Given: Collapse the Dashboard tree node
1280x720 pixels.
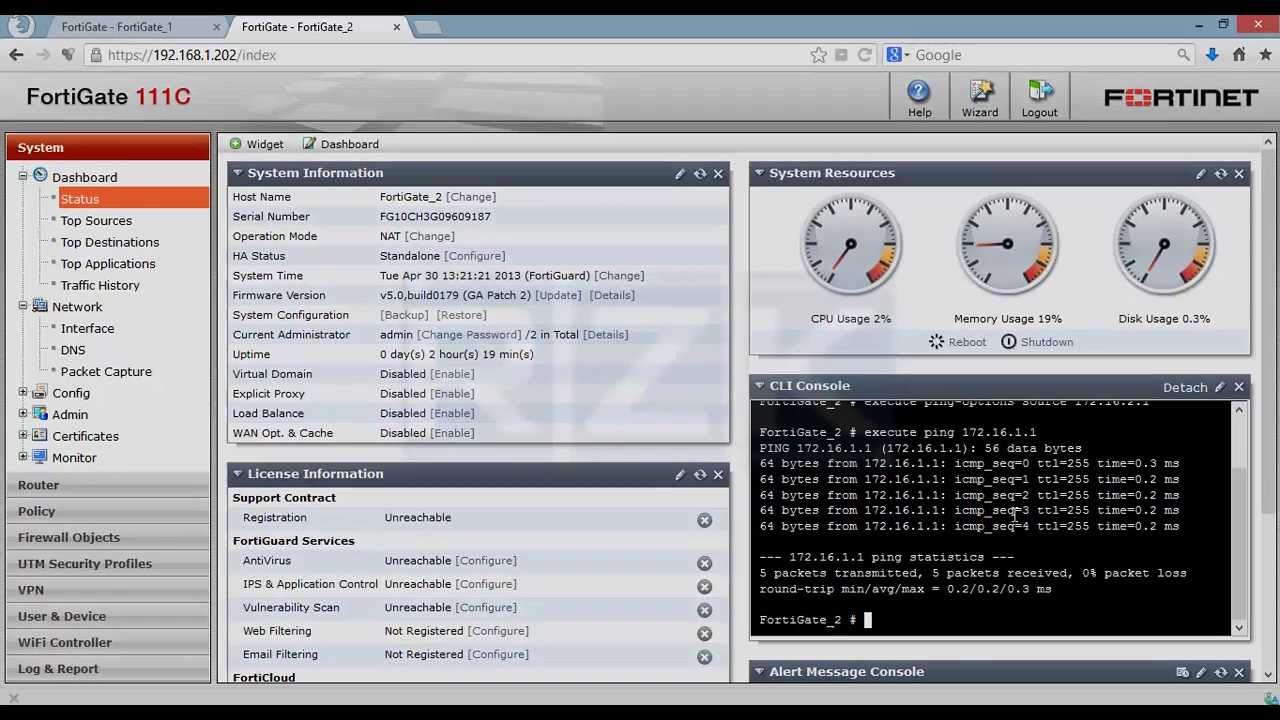Looking at the screenshot, I should tap(23, 177).
